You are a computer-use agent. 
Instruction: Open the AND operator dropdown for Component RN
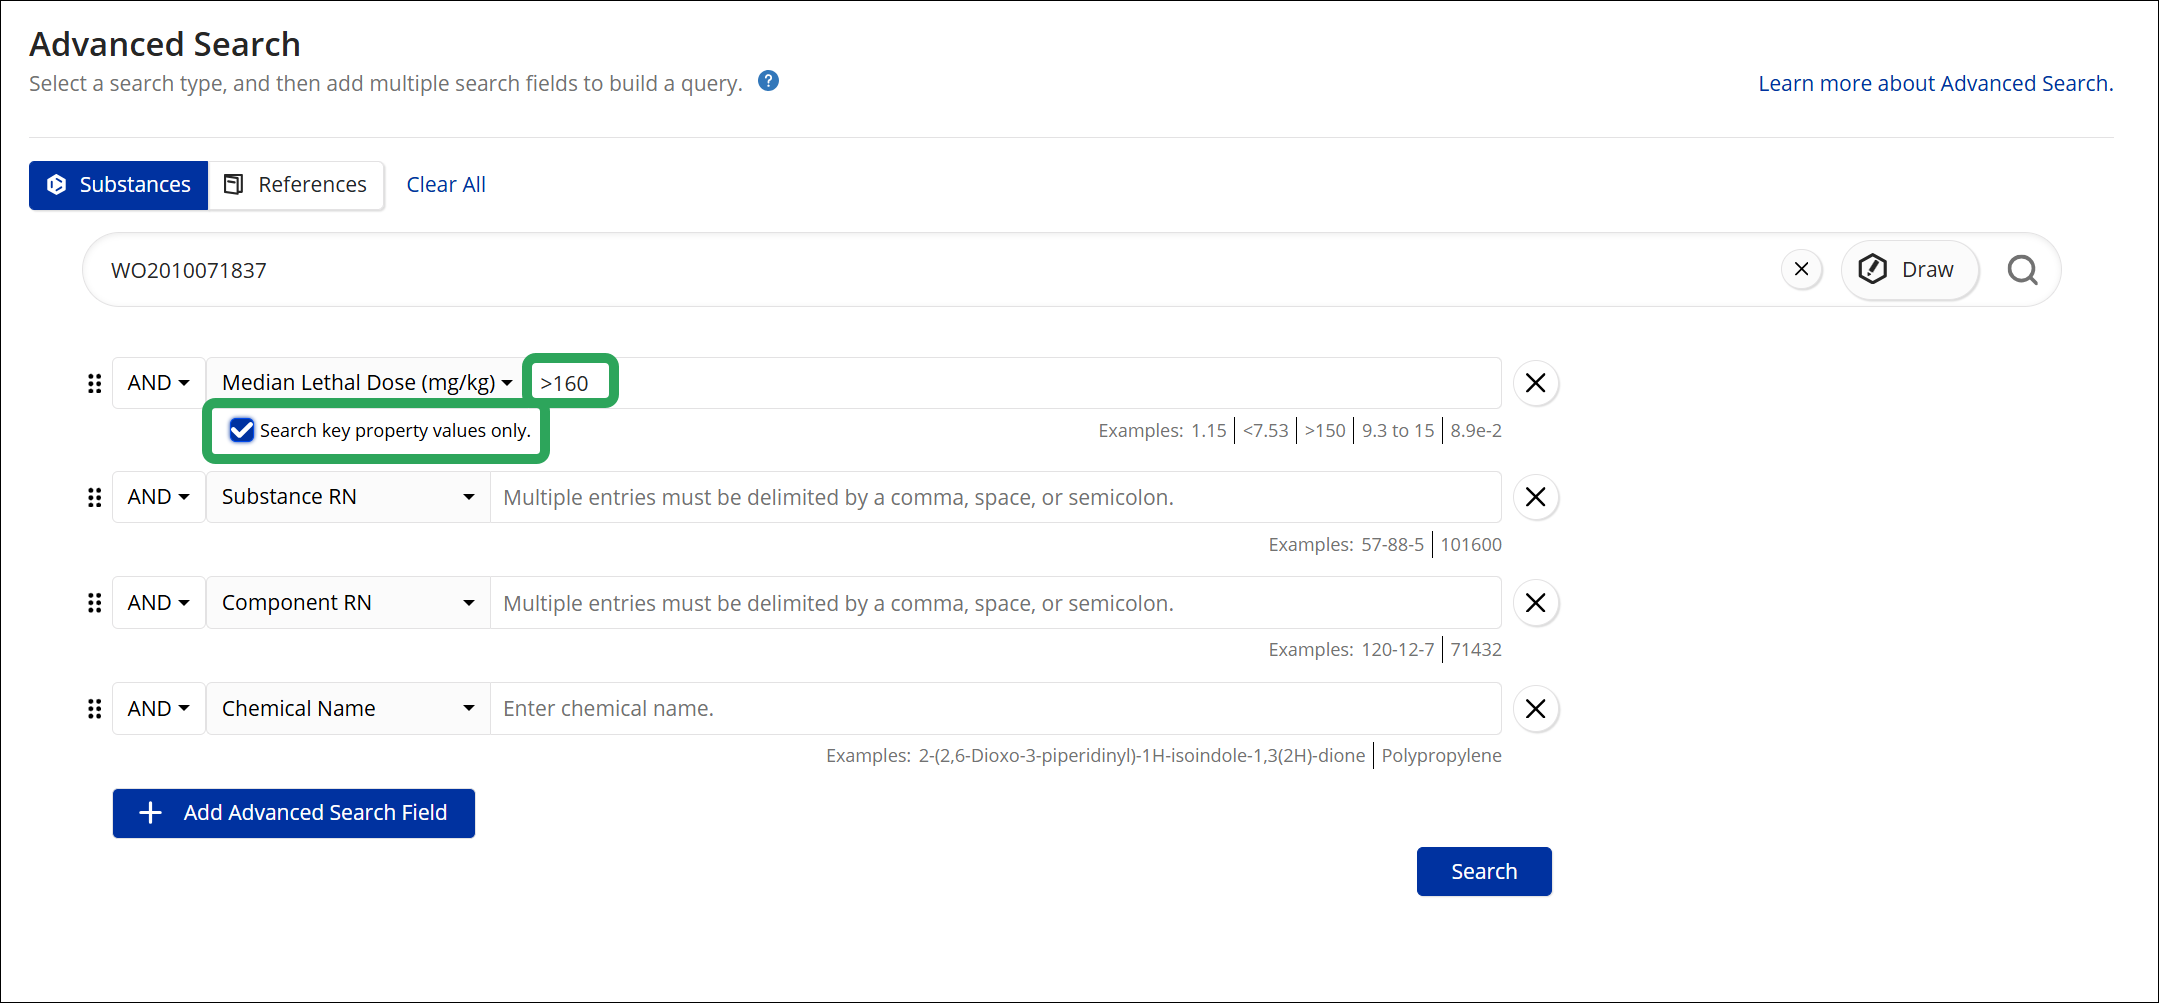pyautogui.click(x=159, y=603)
